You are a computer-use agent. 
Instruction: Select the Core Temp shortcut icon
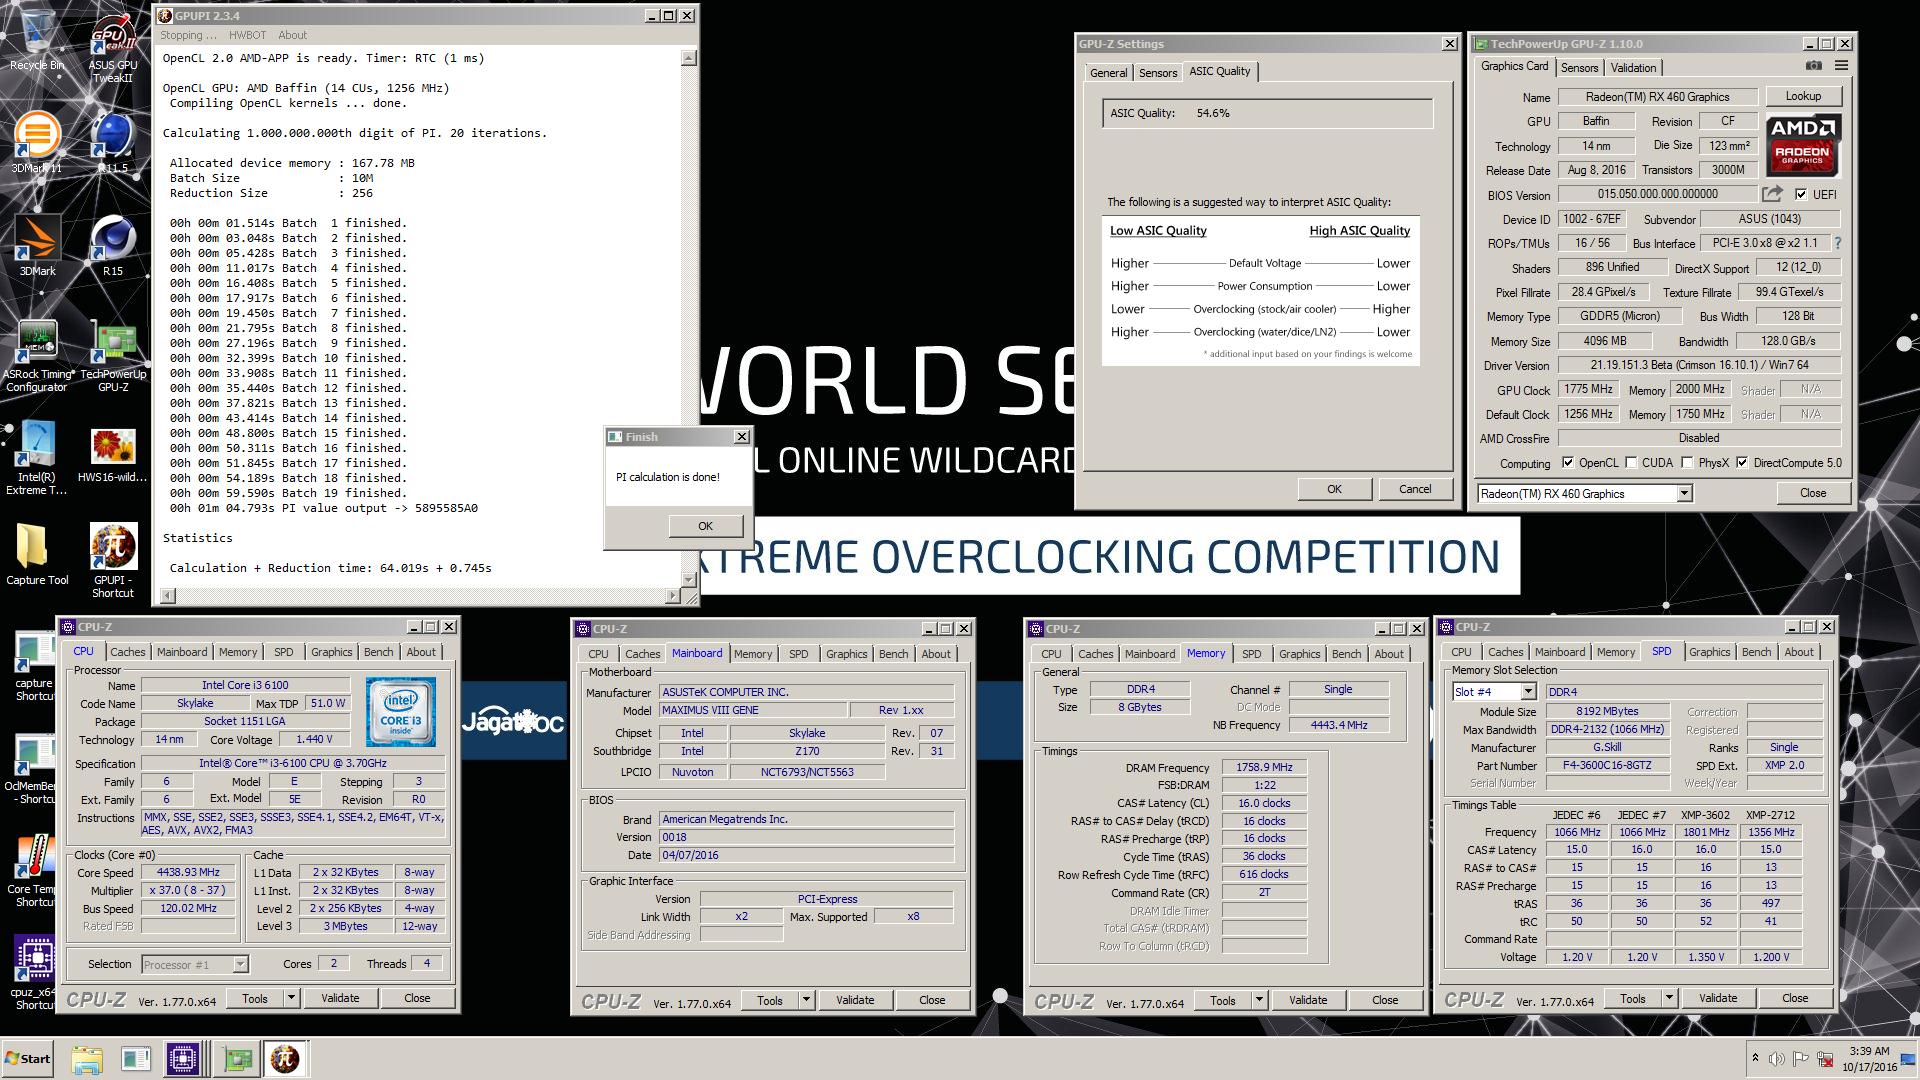coord(33,870)
